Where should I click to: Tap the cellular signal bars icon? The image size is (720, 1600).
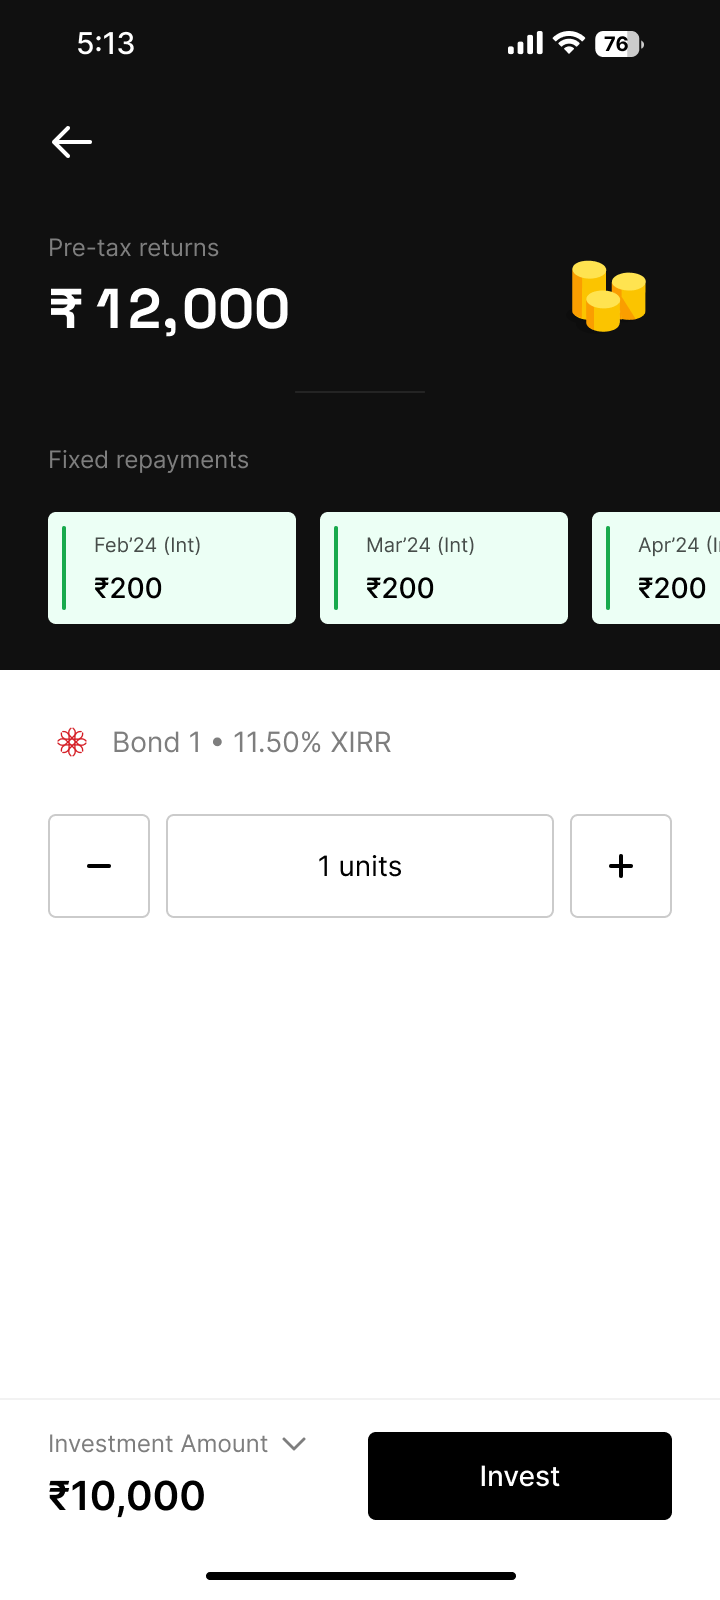525,43
